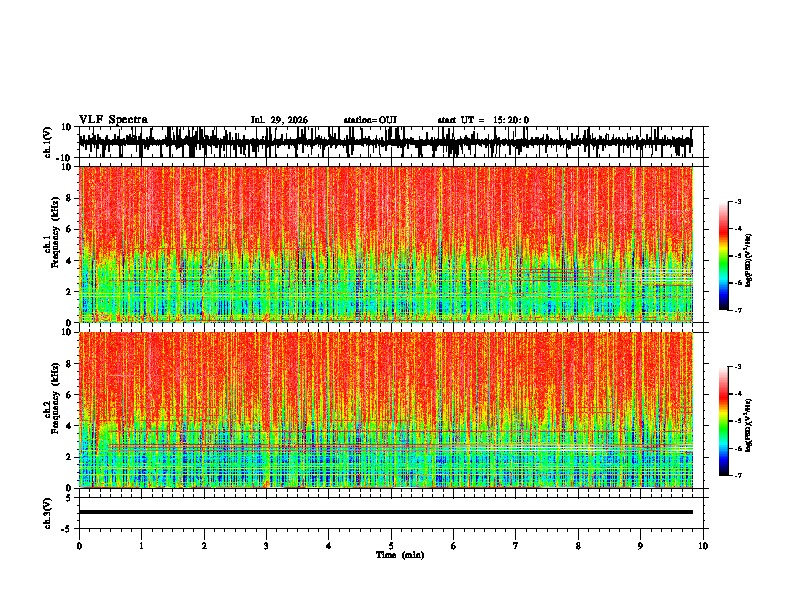The height and width of the screenshot is (612, 792).
Task: Click time axis tick label "10"
Action: point(703,546)
